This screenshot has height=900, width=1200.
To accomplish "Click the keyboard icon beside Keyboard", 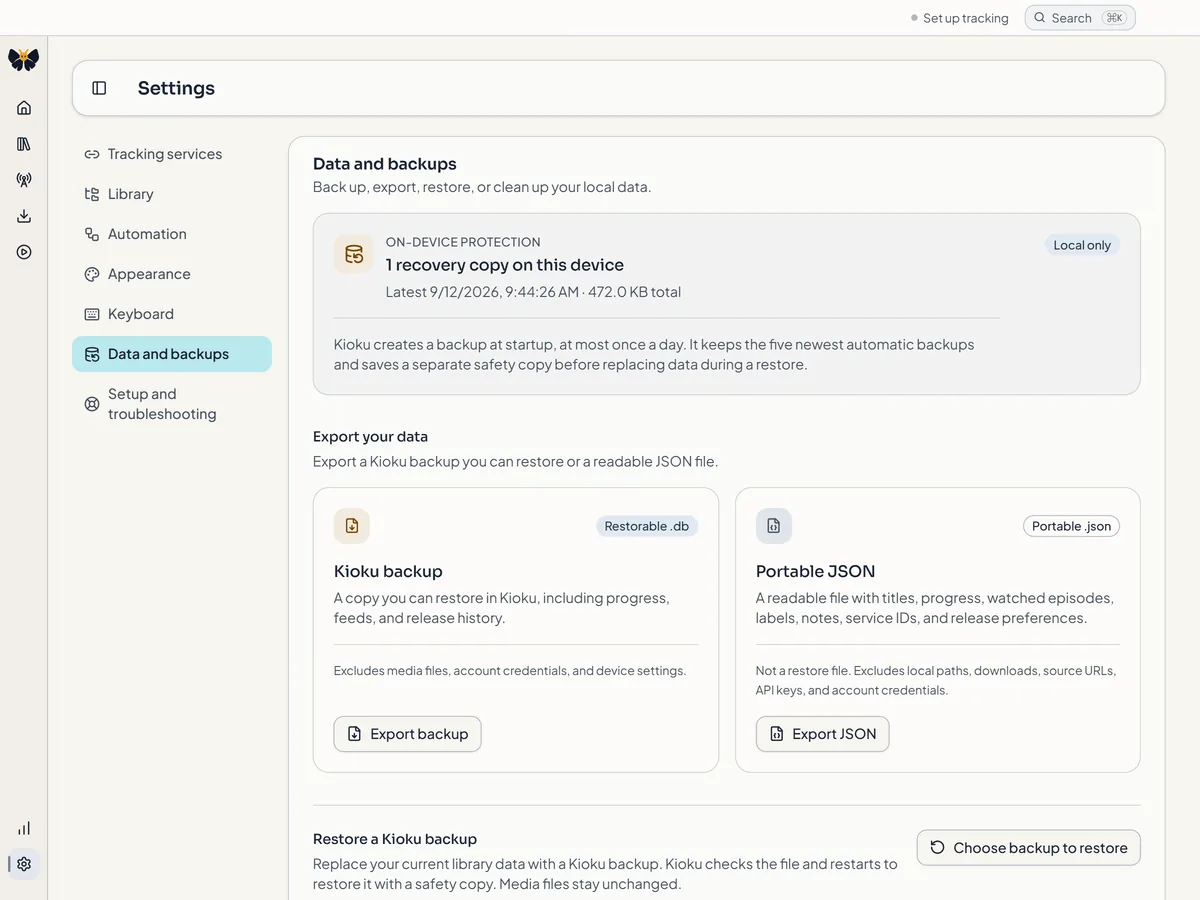I will (x=92, y=314).
